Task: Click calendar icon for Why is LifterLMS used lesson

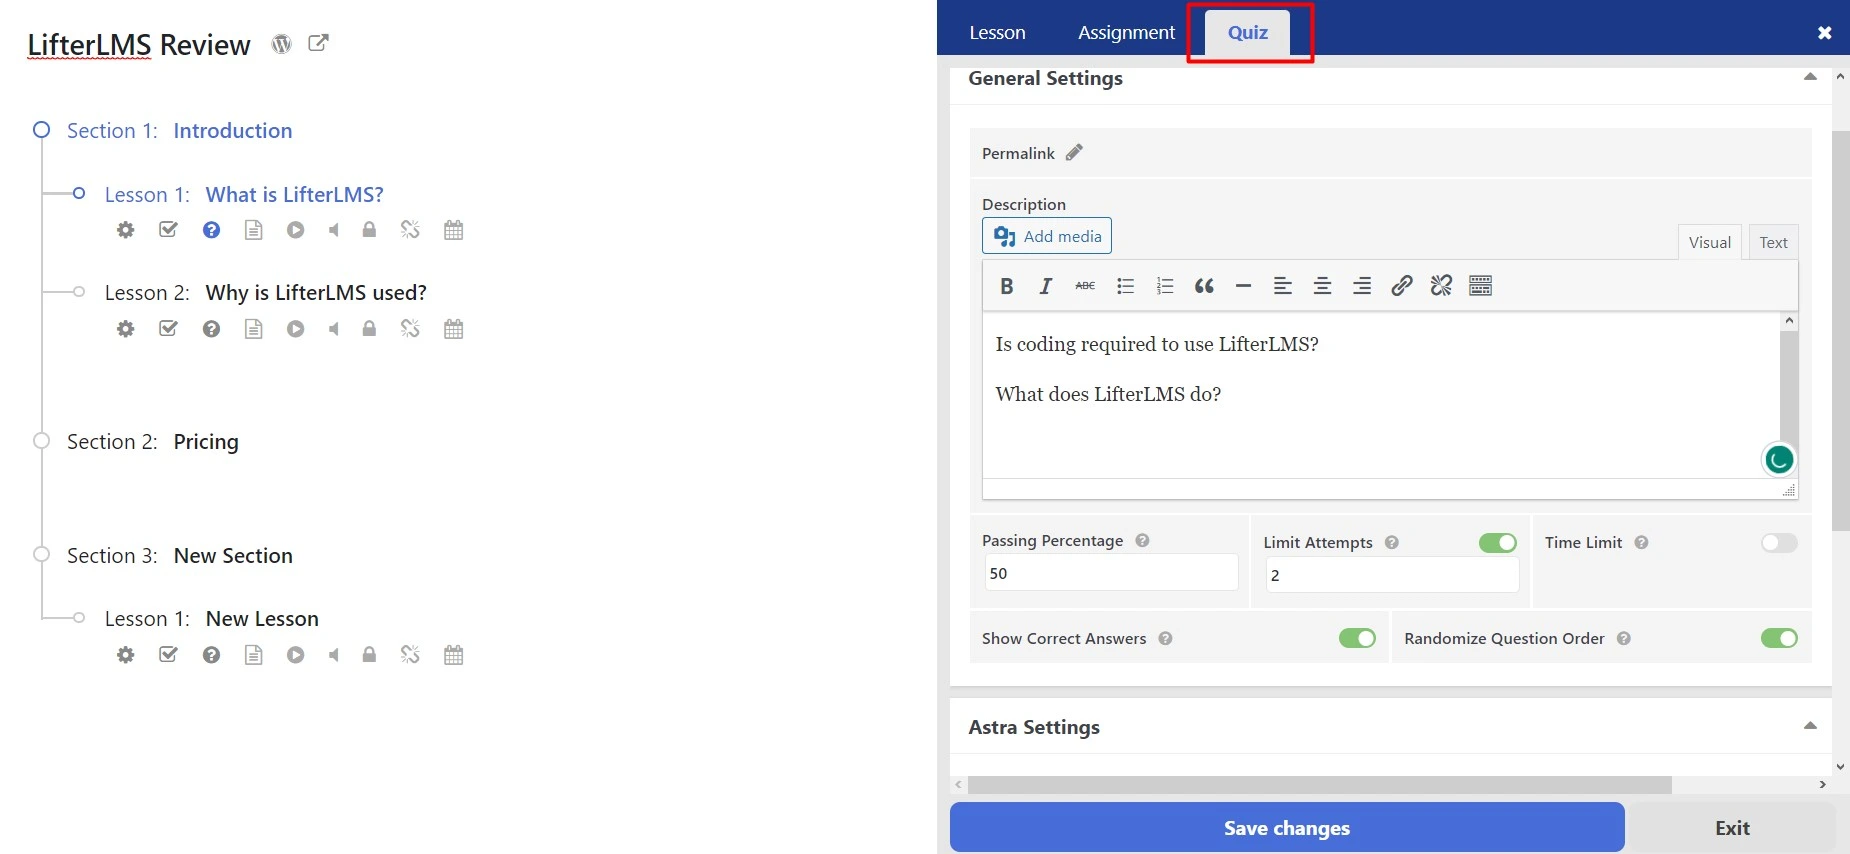Action: (453, 329)
